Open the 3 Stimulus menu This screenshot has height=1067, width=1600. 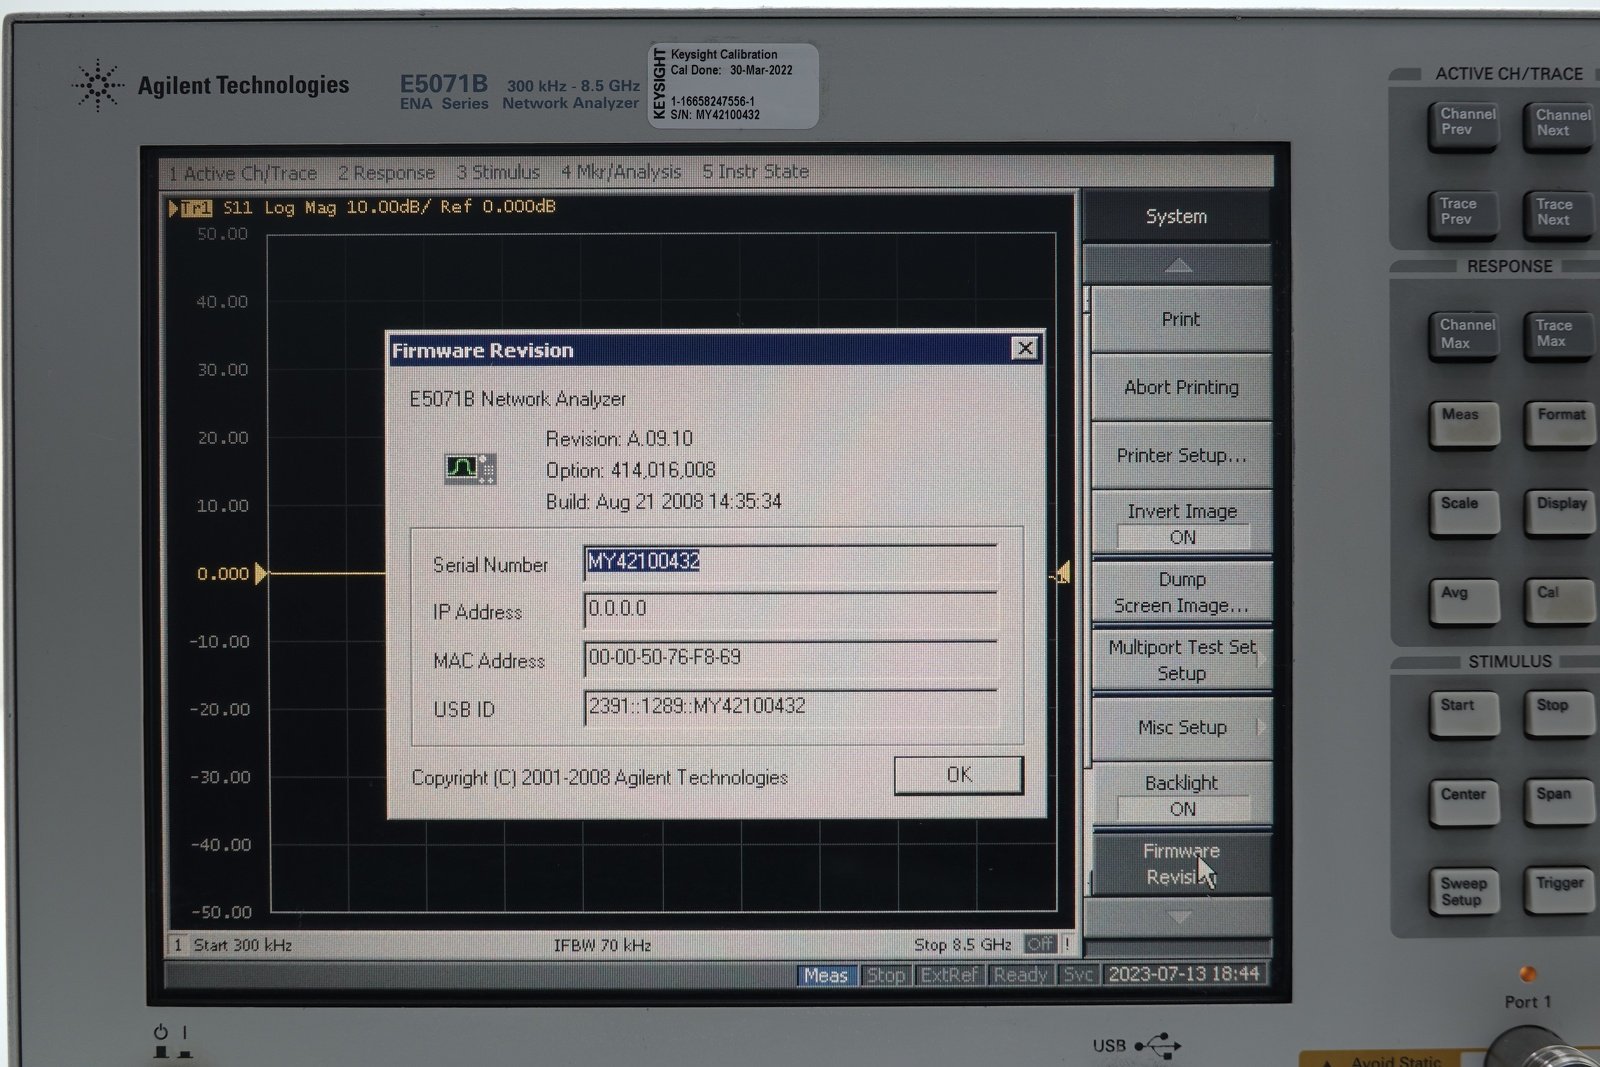point(498,172)
